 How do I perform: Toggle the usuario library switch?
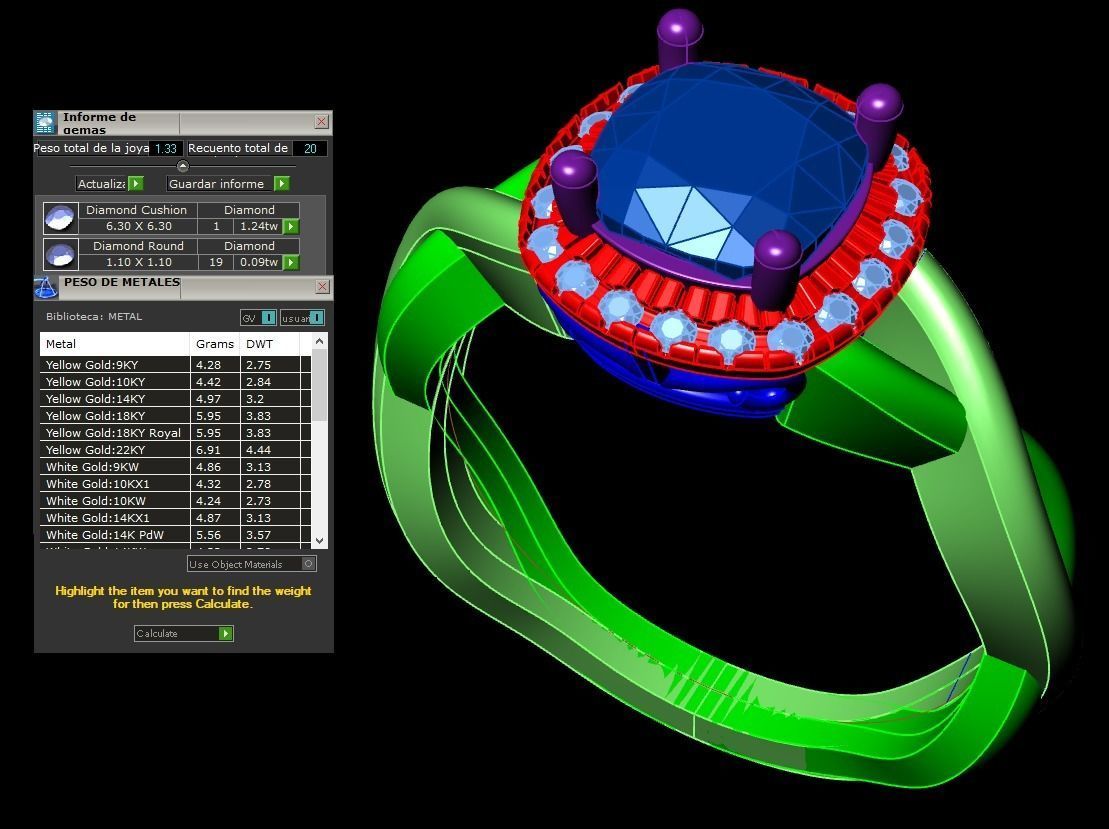(302, 318)
